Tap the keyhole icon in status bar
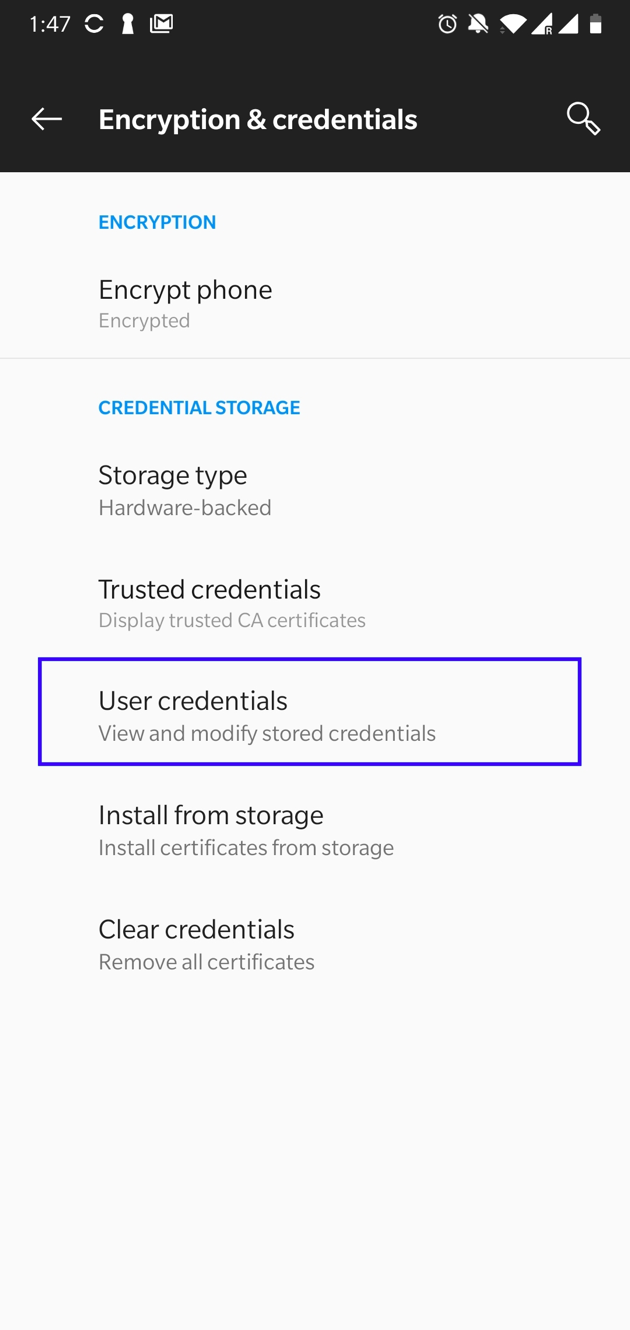The height and width of the screenshot is (1330, 630). pyautogui.click(x=127, y=24)
